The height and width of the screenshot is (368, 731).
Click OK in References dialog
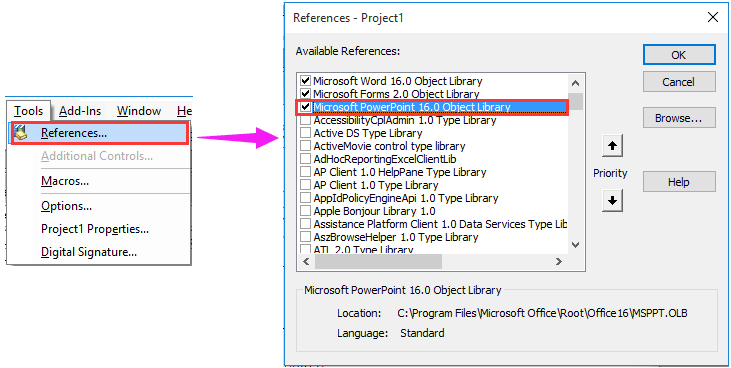click(679, 55)
